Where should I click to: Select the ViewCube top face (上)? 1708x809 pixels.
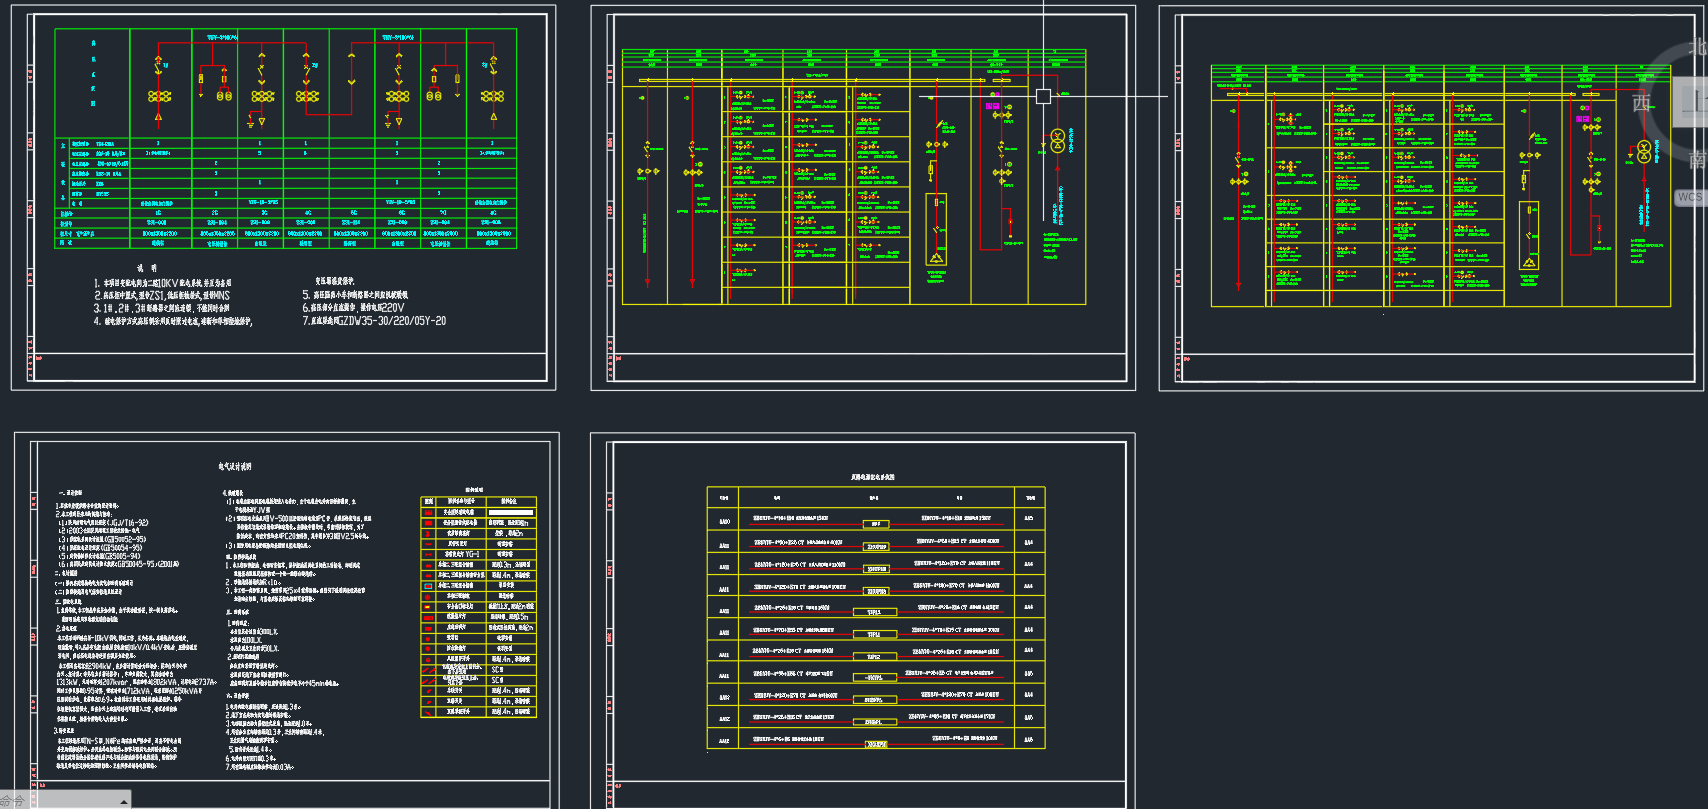[x=1694, y=100]
